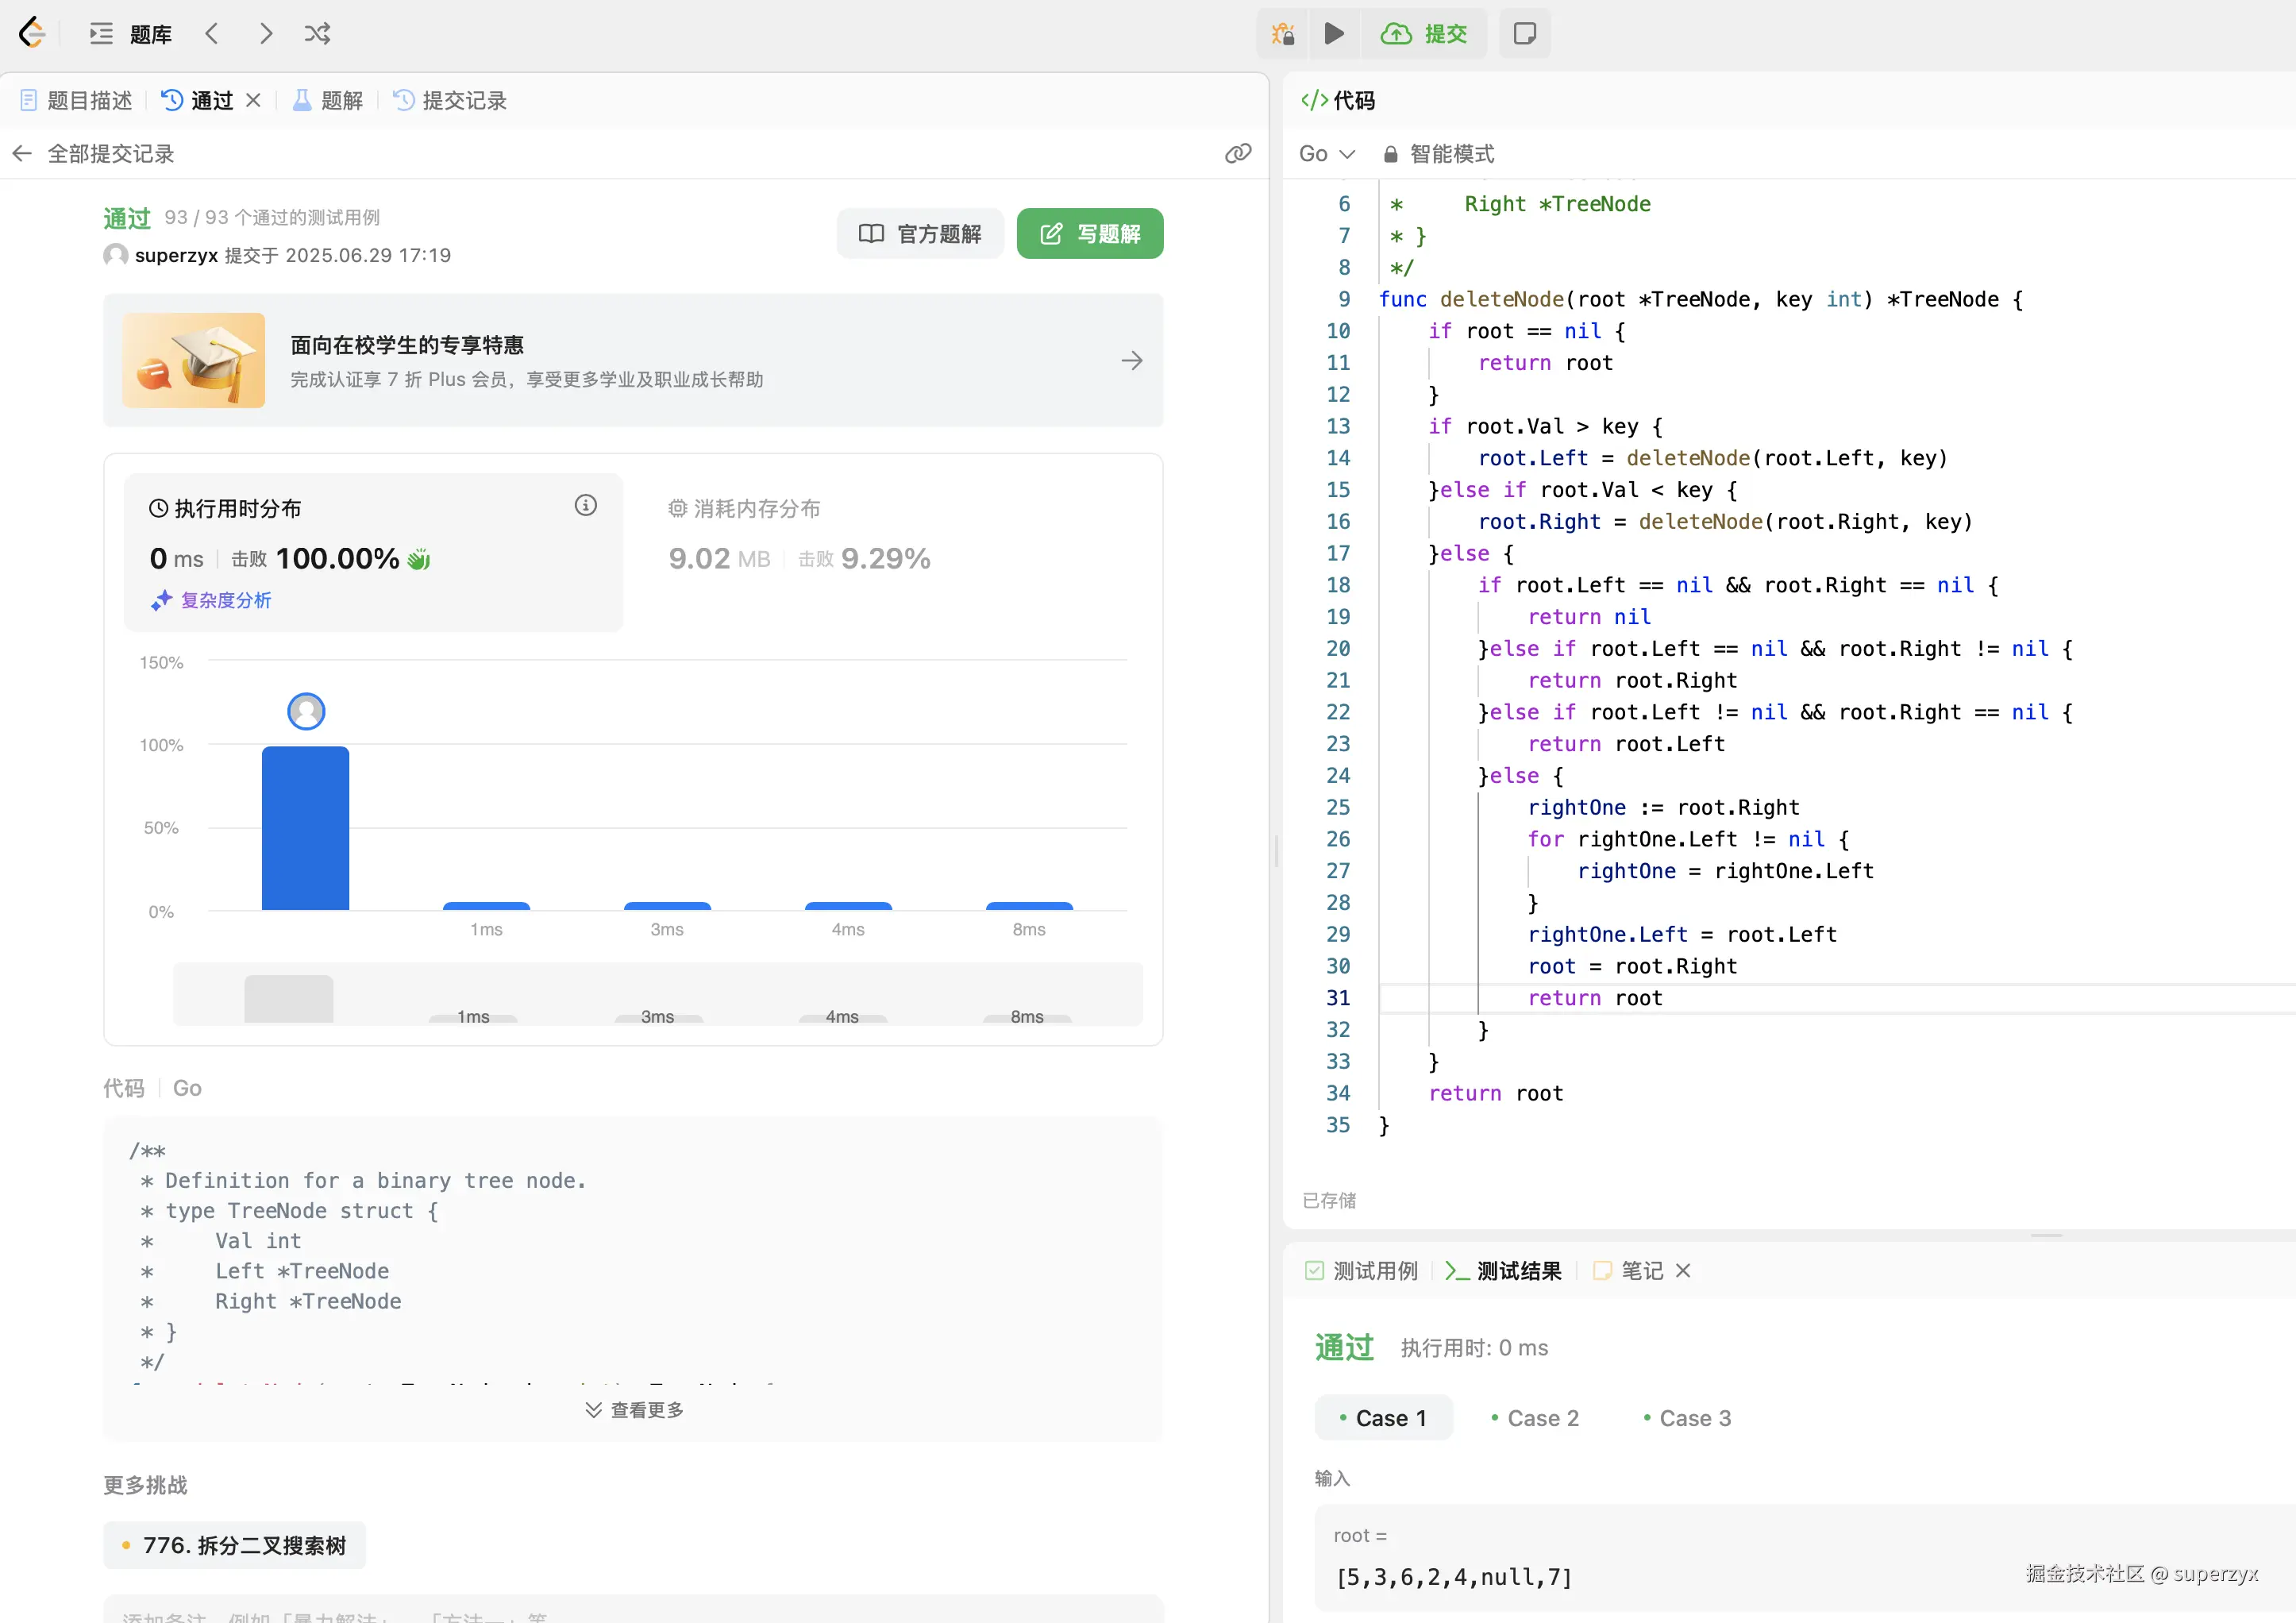Viewport: 2296px width, 1623px height.
Task: Open the 笔记 tab
Action: tap(1629, 1271)
